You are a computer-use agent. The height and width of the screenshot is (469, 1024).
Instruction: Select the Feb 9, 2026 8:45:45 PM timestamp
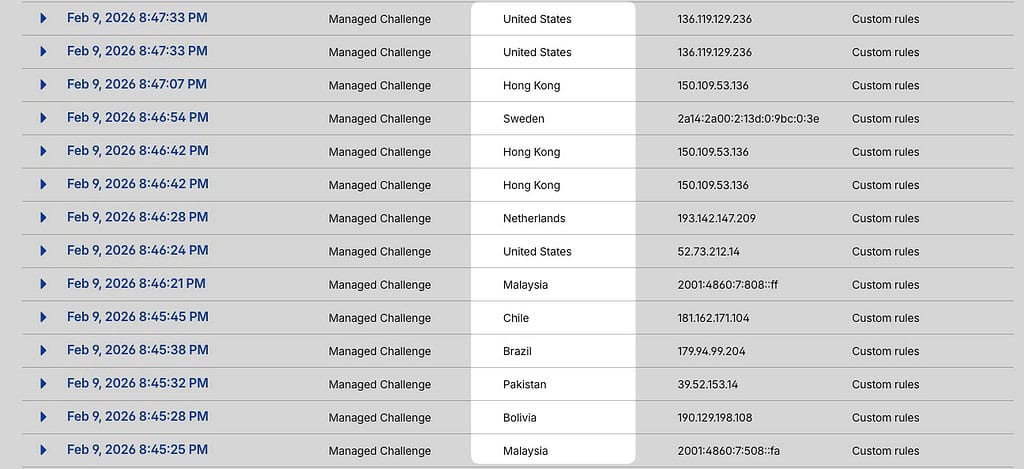pyautogui.click(x=137, y=317)
